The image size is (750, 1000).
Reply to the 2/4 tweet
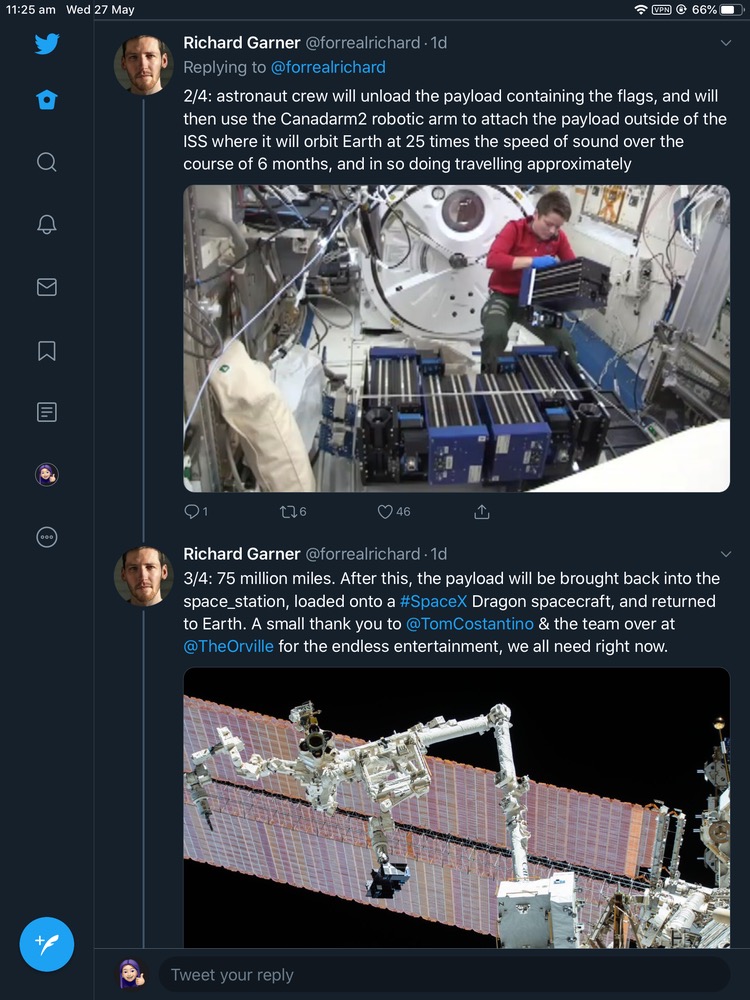[192, 512]
